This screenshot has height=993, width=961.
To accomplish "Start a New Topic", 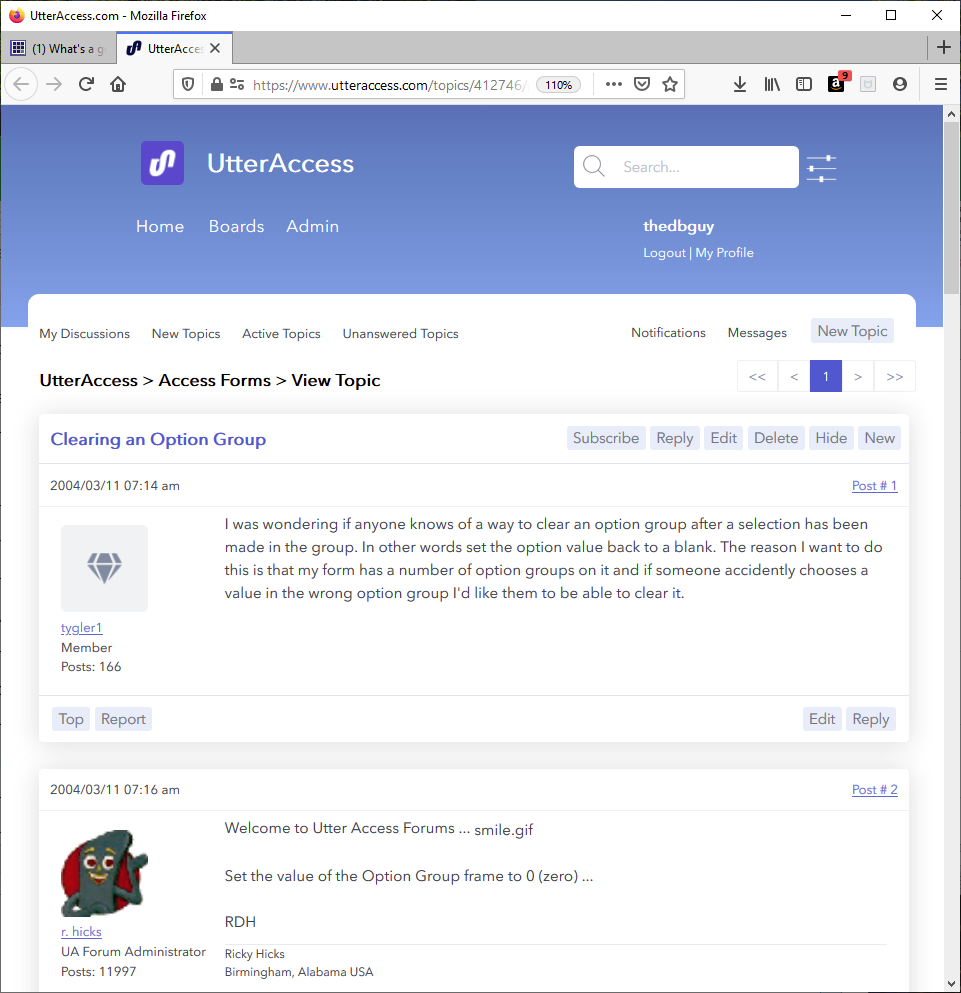I will [x=852, y=331].
